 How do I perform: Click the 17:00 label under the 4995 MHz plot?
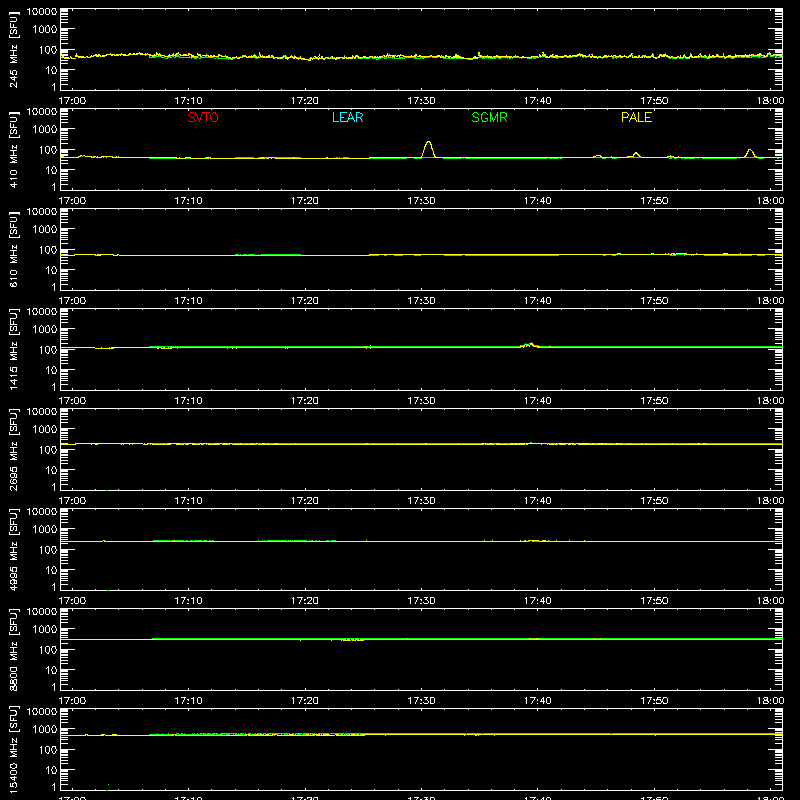pos(72,601)
